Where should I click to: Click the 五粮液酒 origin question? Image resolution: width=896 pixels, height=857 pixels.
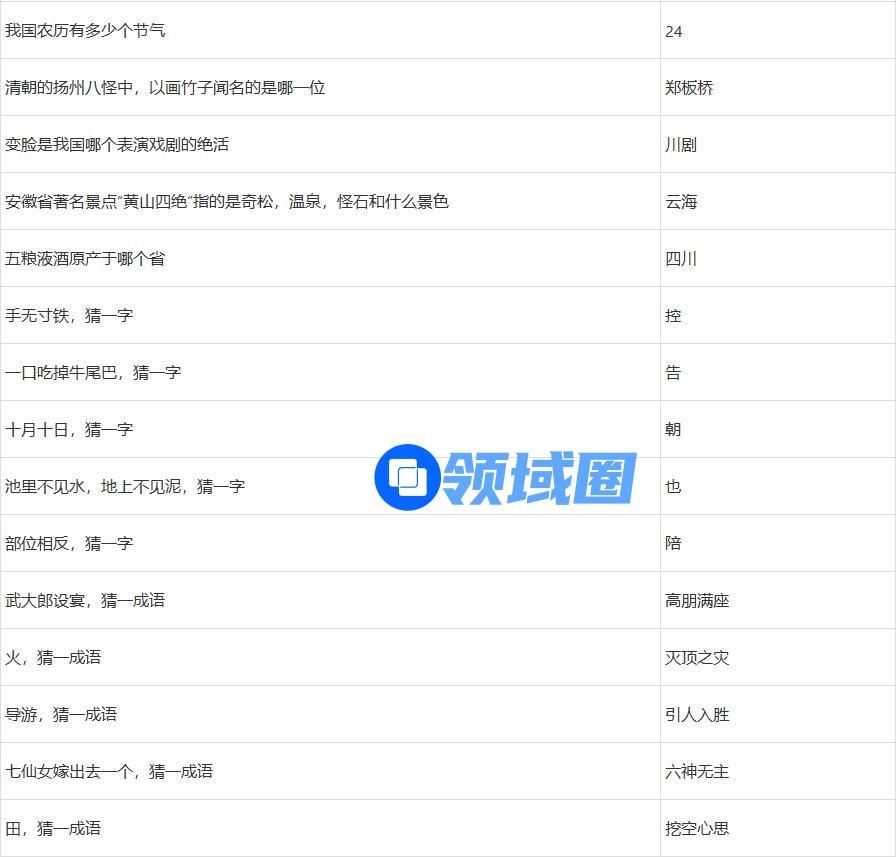pyautogui.click(x=85, y=258)
